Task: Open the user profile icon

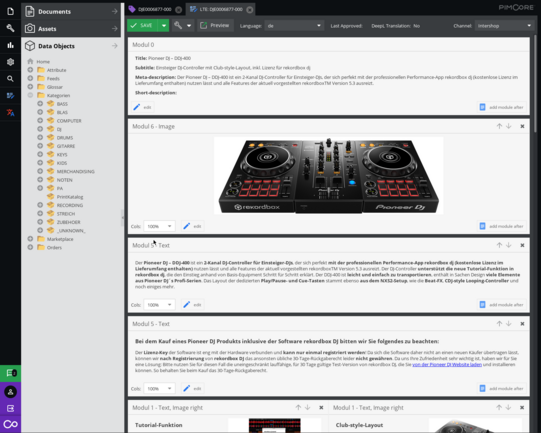Action: click(10, 392)
